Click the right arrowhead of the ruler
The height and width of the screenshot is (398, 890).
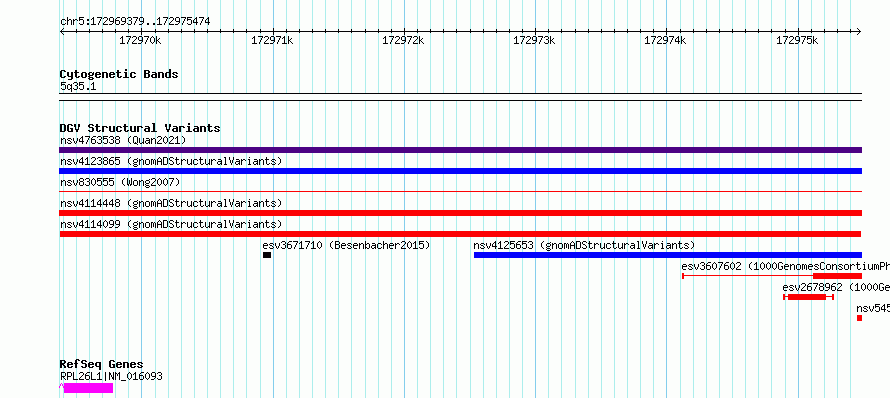coord(859,32)
